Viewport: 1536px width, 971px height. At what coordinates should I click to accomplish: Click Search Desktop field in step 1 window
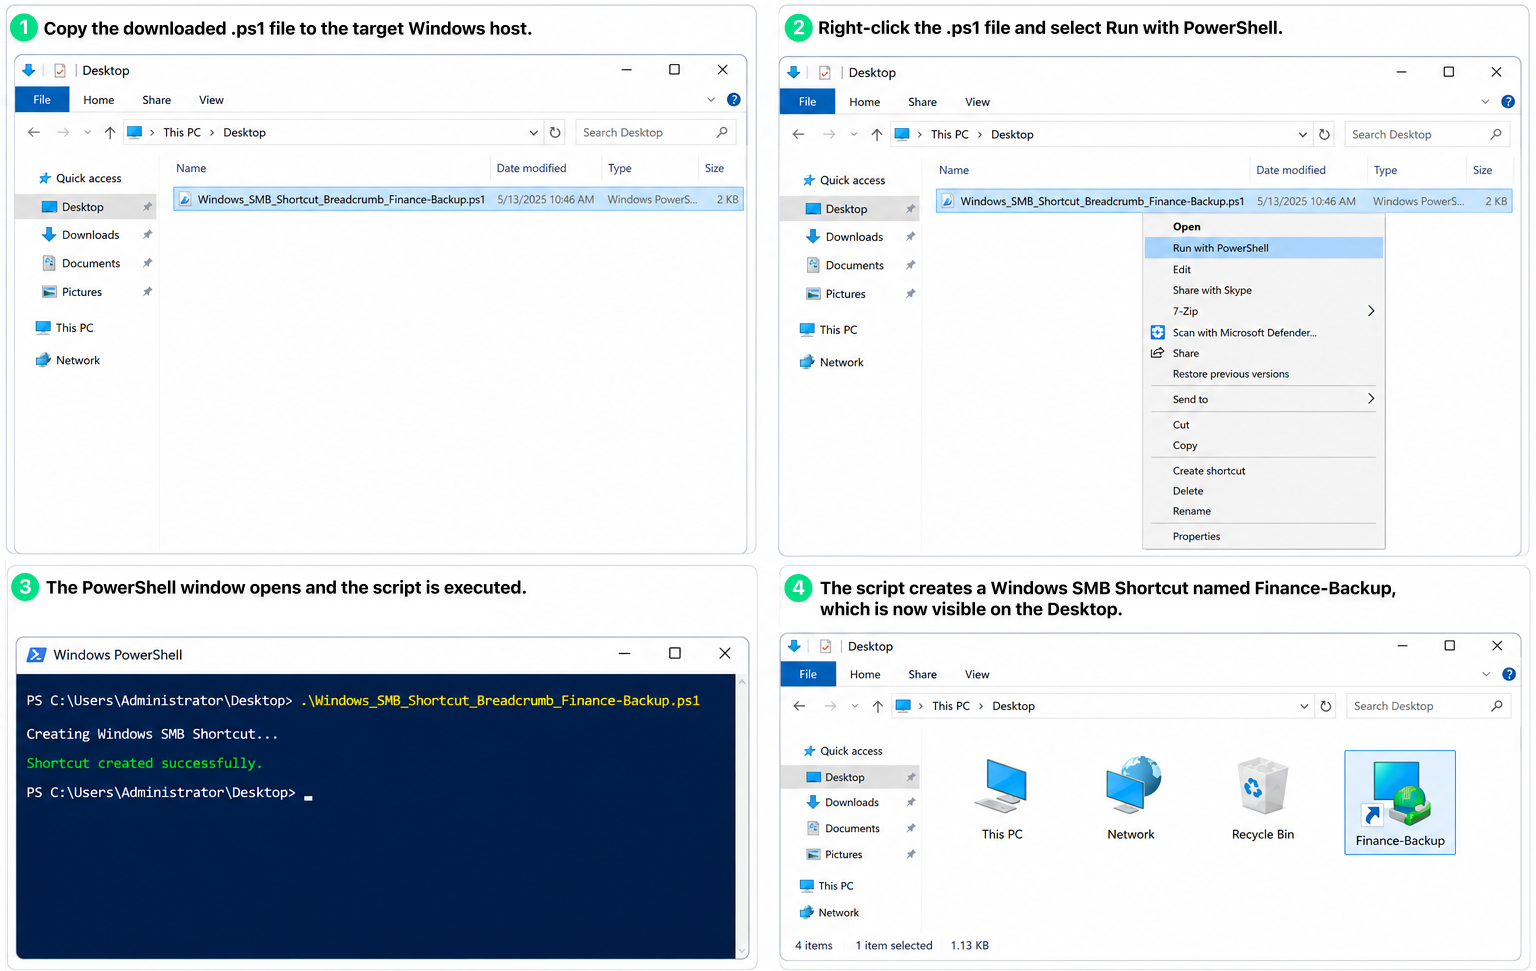655,133
